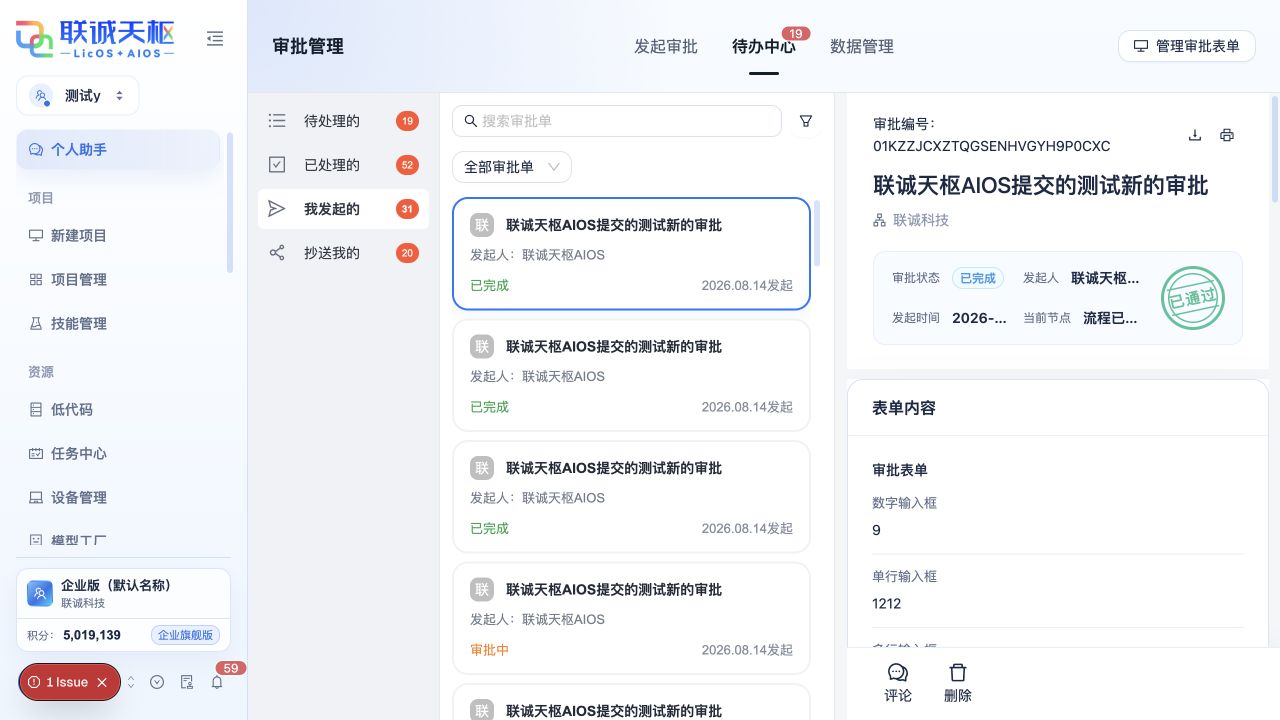1280x720 pixels.
Task: Switch to the 发起审批 tab
Action: tap(666, 46)
